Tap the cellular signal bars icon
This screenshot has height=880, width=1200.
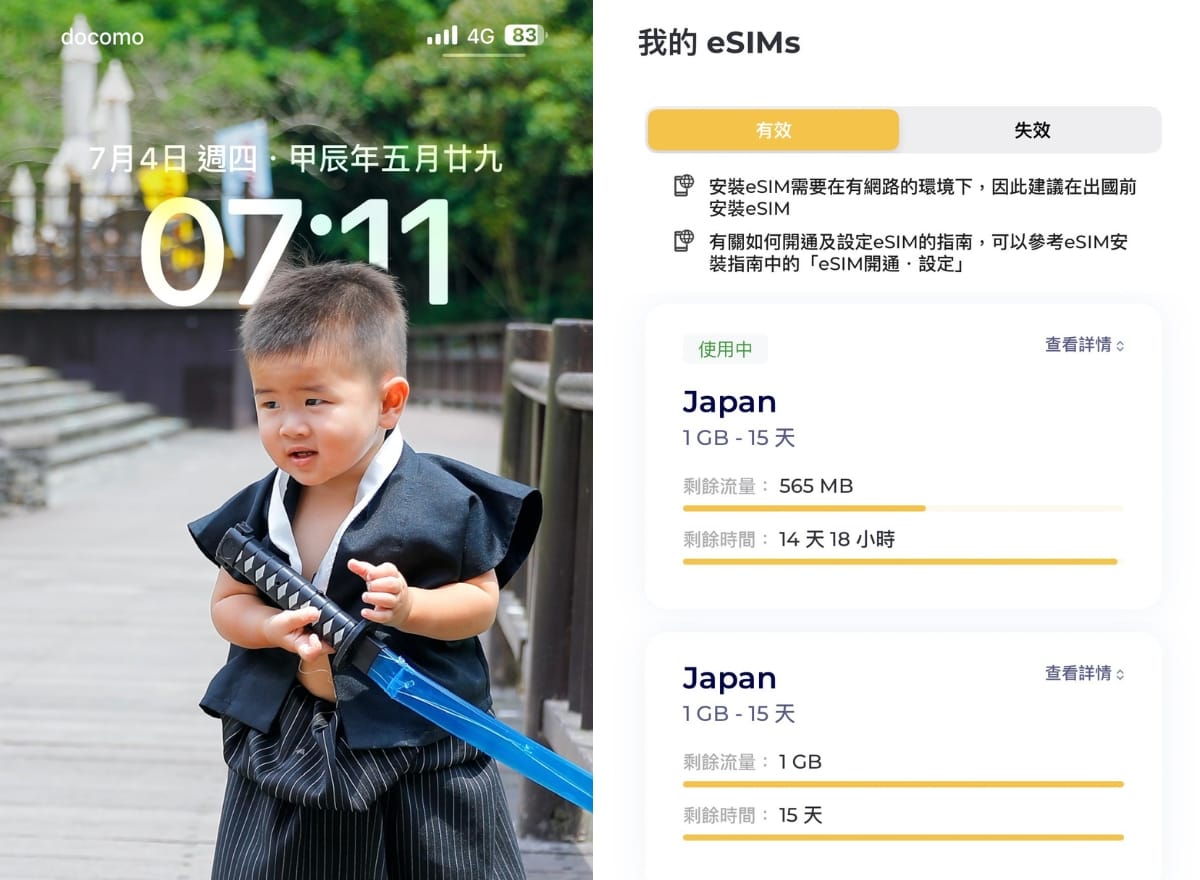click(442, 36)
